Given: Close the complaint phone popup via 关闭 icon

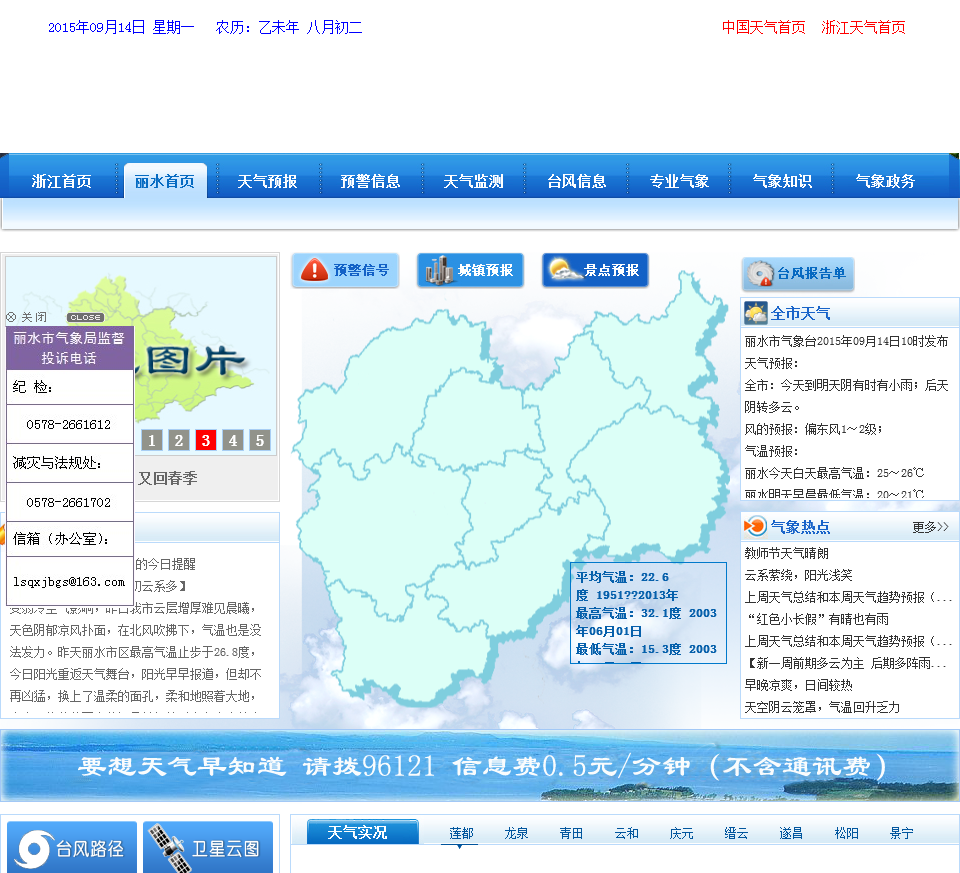Looking at the screenshot, I should pyautogui.click(x=11, y=317).
